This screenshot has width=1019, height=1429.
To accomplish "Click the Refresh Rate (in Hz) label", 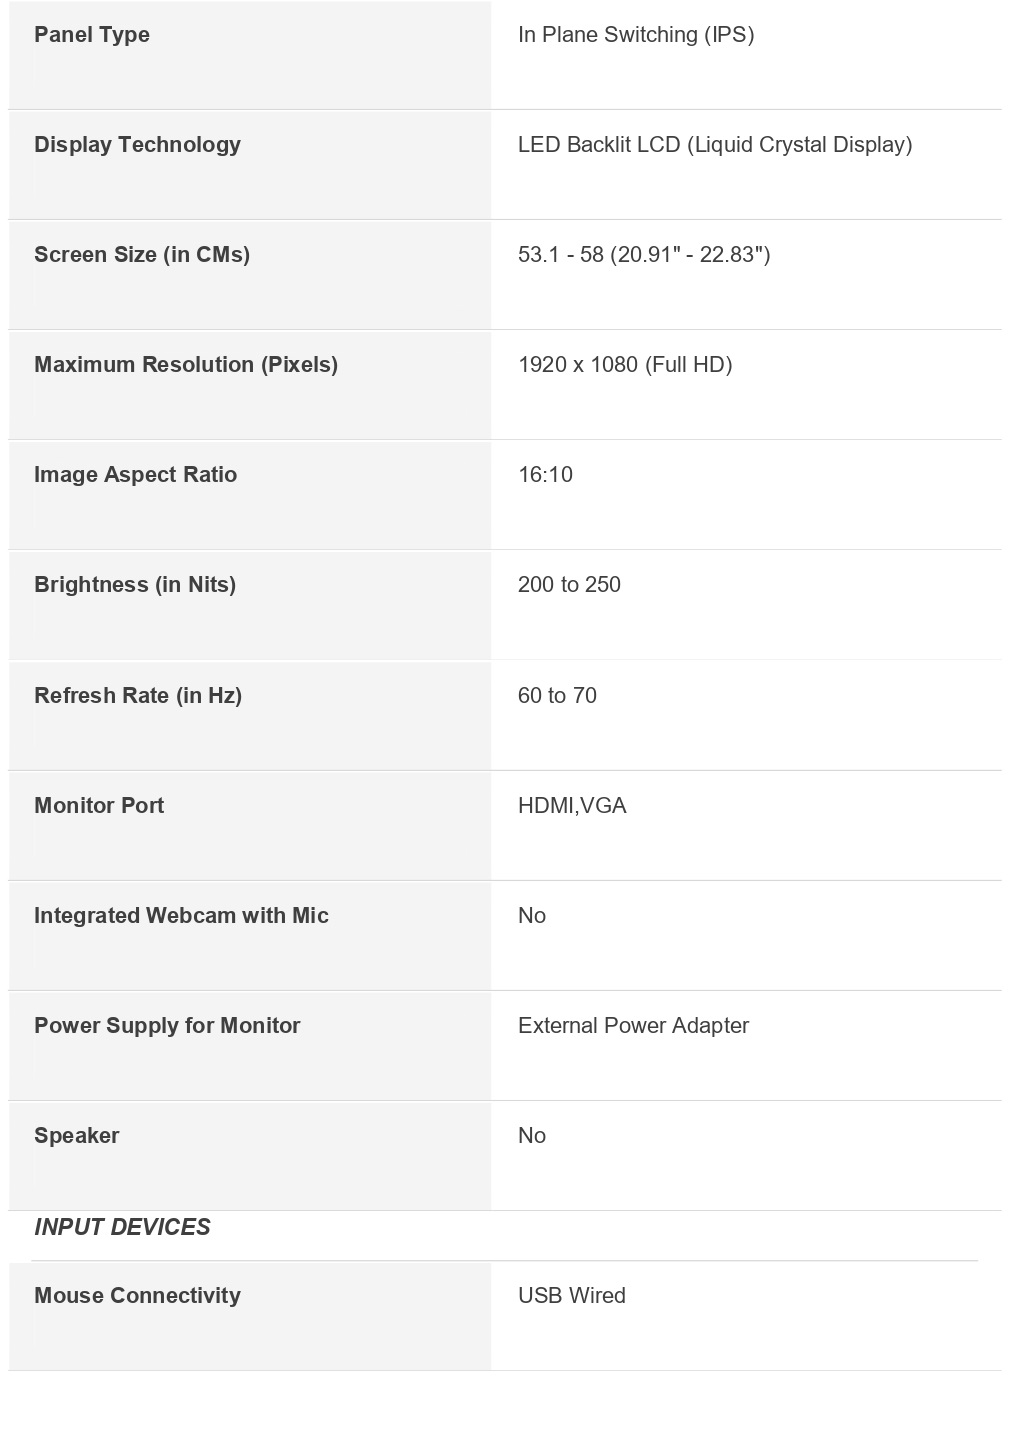I will tap(138, 696).
